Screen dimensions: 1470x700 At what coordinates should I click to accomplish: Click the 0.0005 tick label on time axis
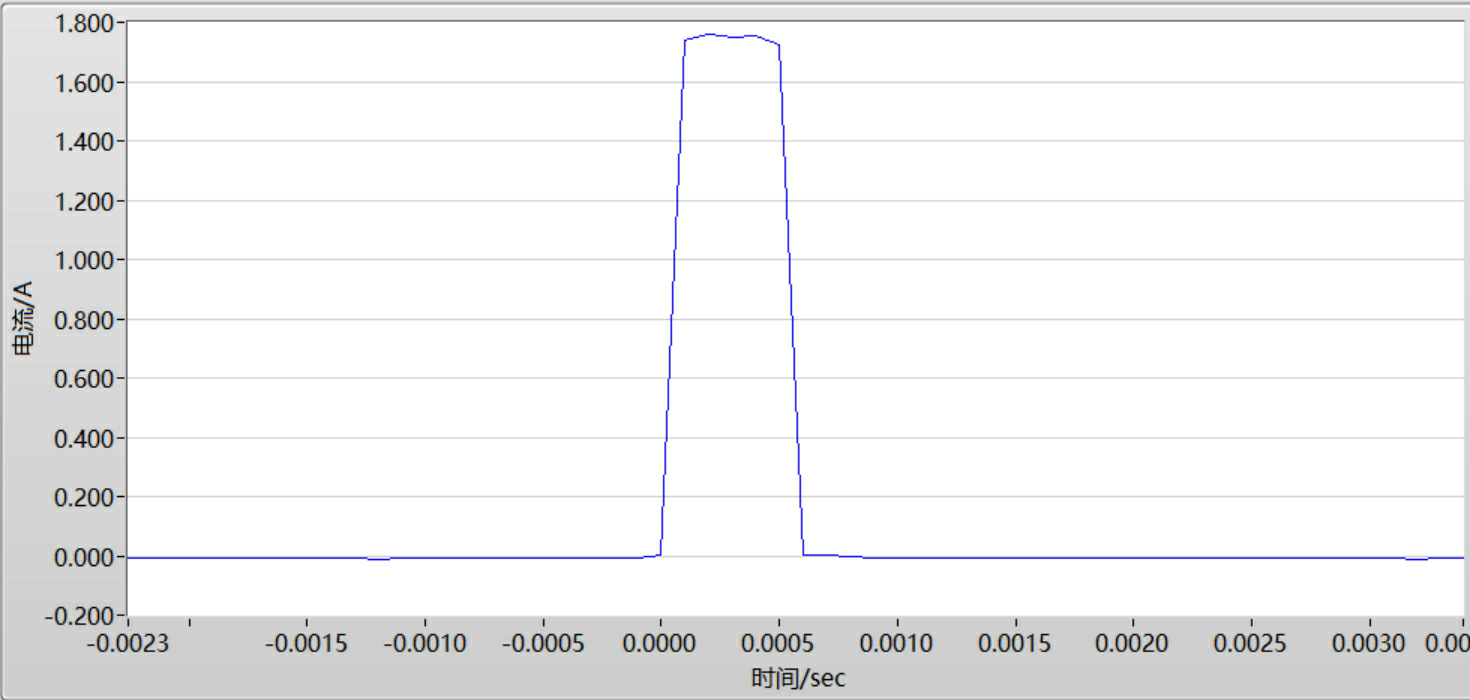point(779,643)
